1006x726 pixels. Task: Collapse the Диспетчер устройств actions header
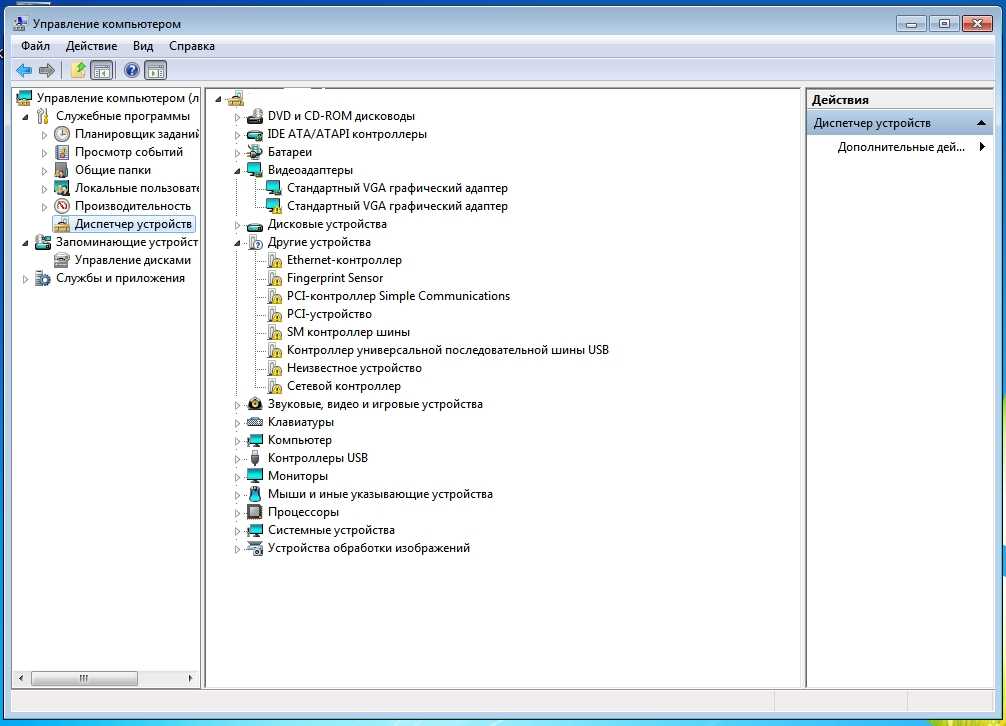(983, 123)
